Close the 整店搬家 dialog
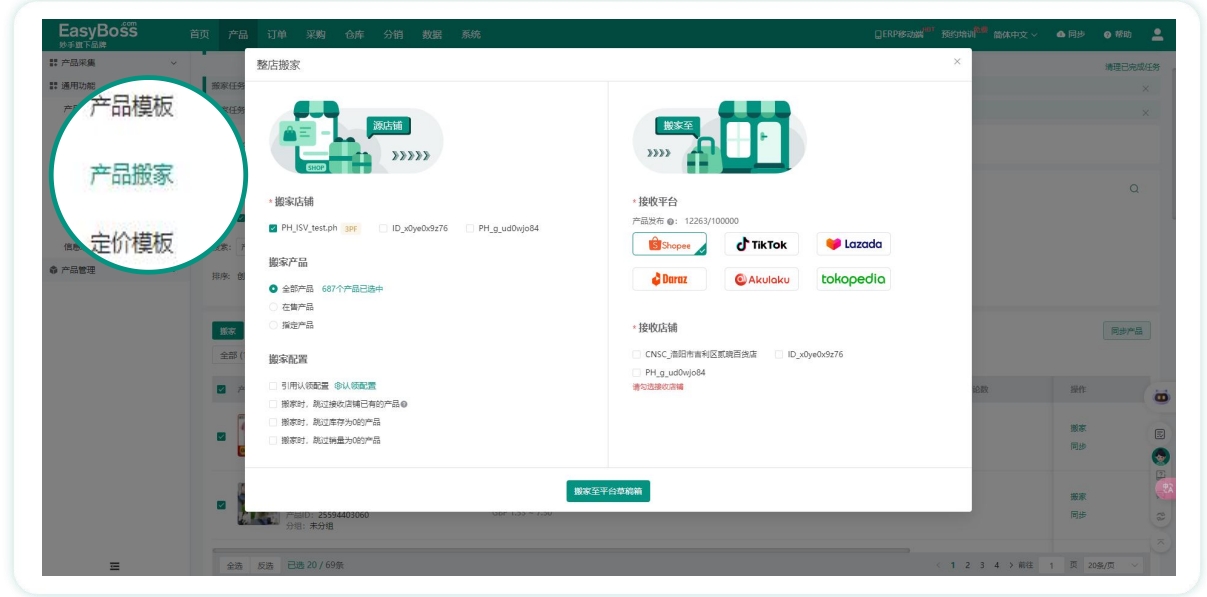The width and height of the screenshot is (1207, 597). tap(957, 62)
